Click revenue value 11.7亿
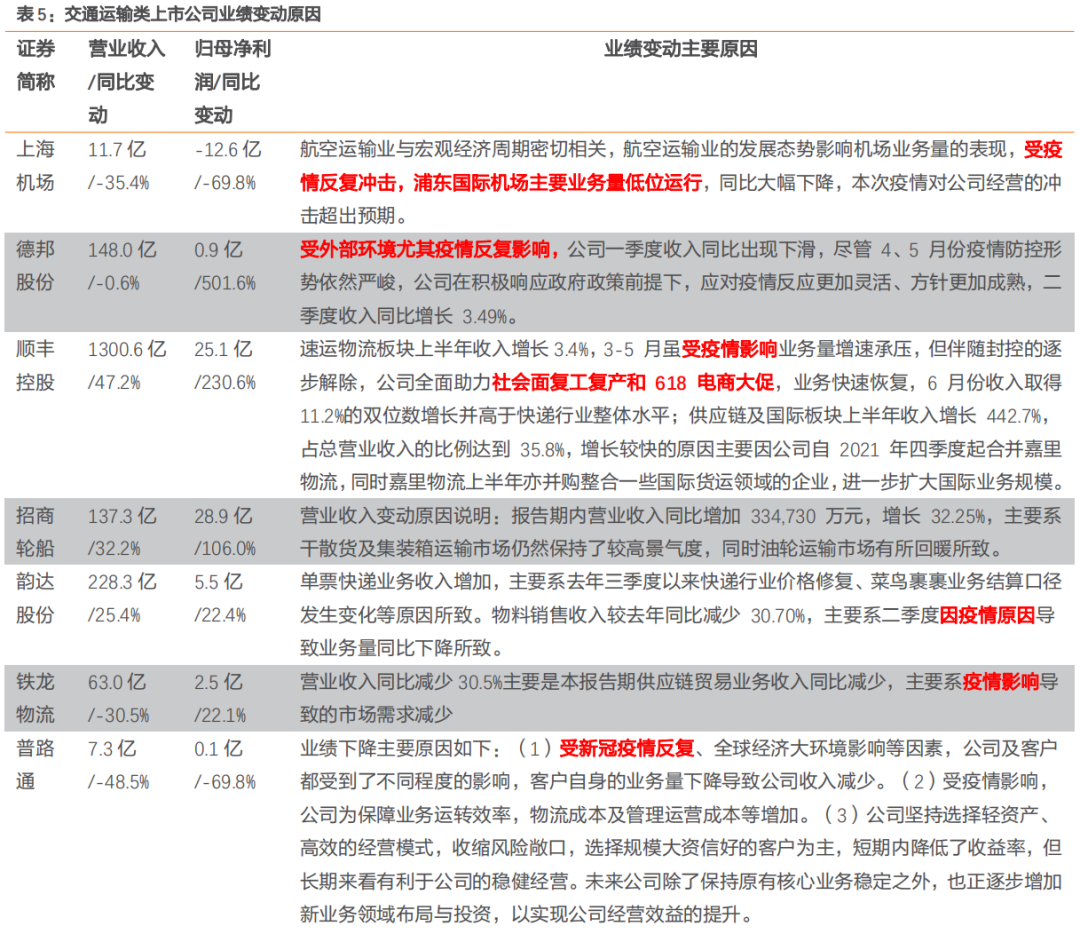The width and height of the screenshot is (1080, 934). point(116,149)
